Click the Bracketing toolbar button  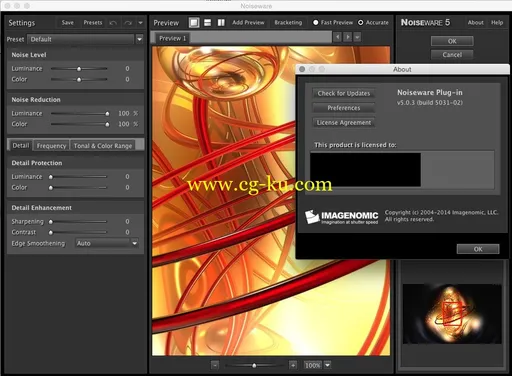(x=288, y=23)
